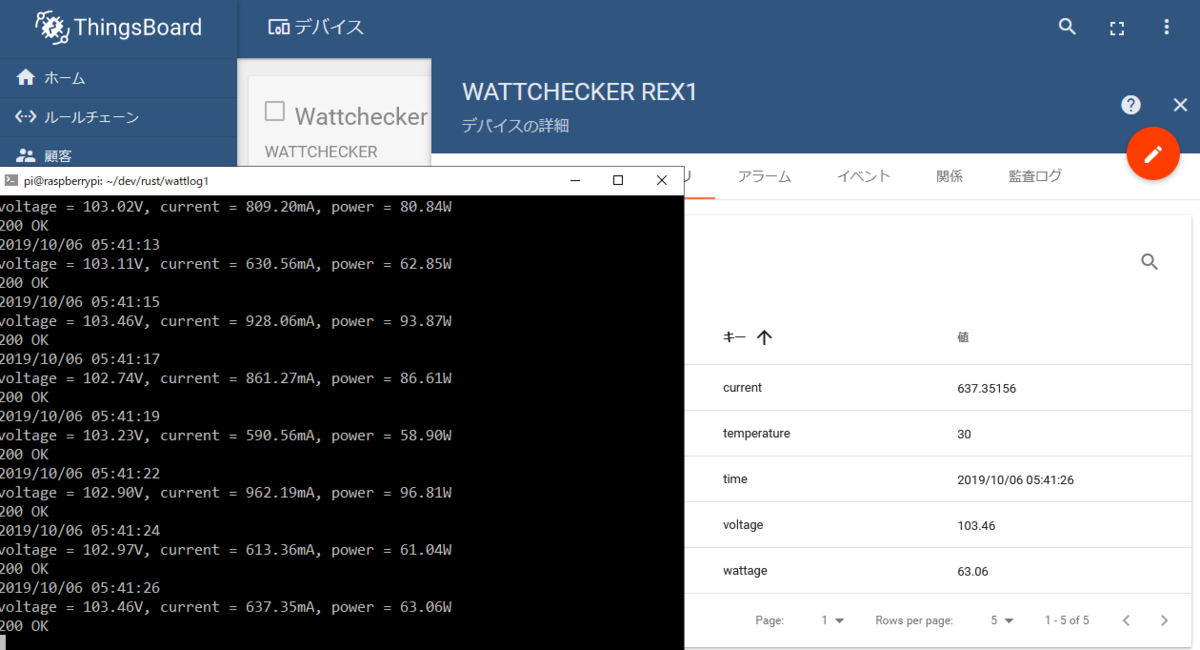Open the ホーム menu item
1200x650 pixels.
tap(119, 77)
